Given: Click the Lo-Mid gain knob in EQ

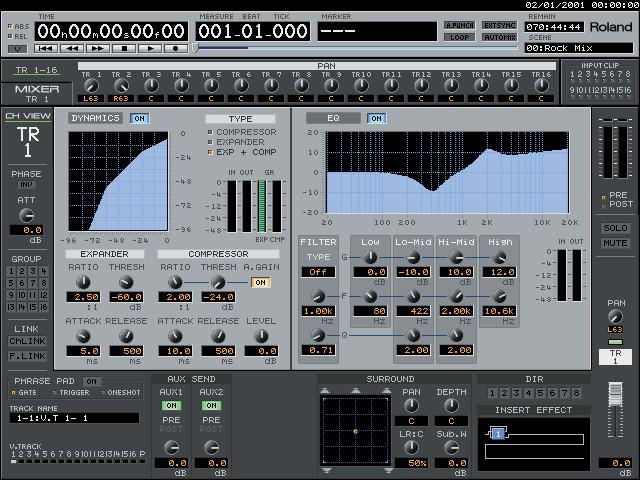Looking at the screenshot, I should point(412,258).
